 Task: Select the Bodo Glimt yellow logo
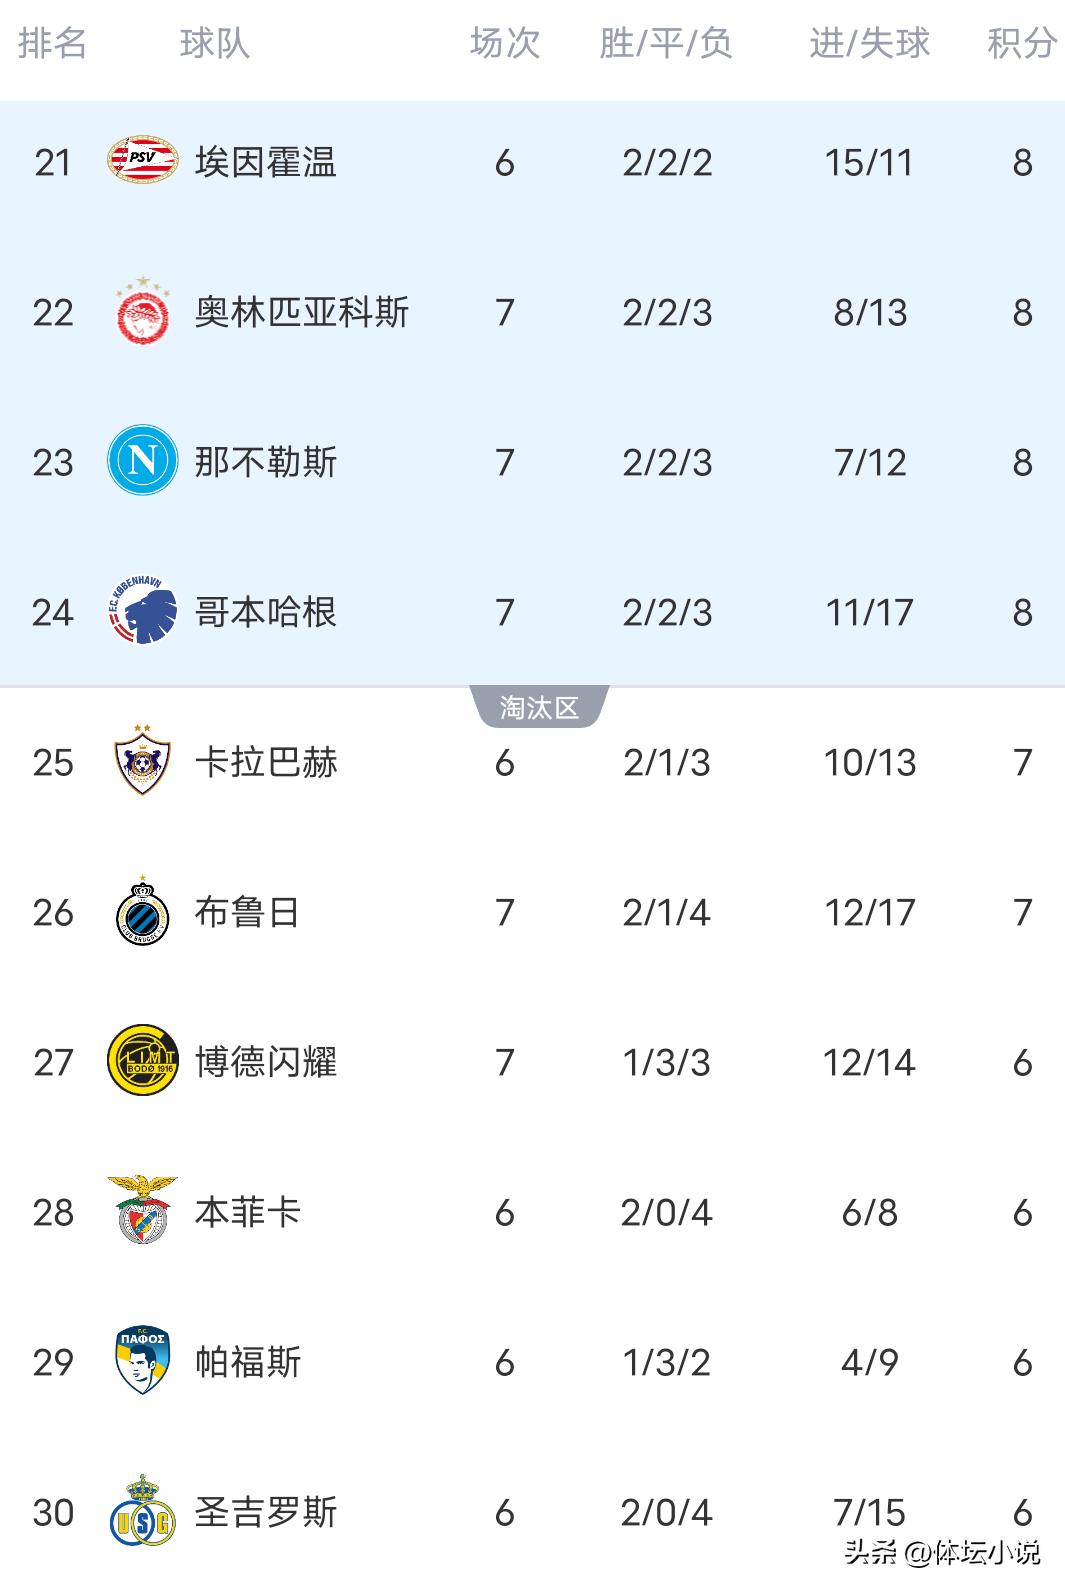pyautogui.click(x=143, y=1060)
